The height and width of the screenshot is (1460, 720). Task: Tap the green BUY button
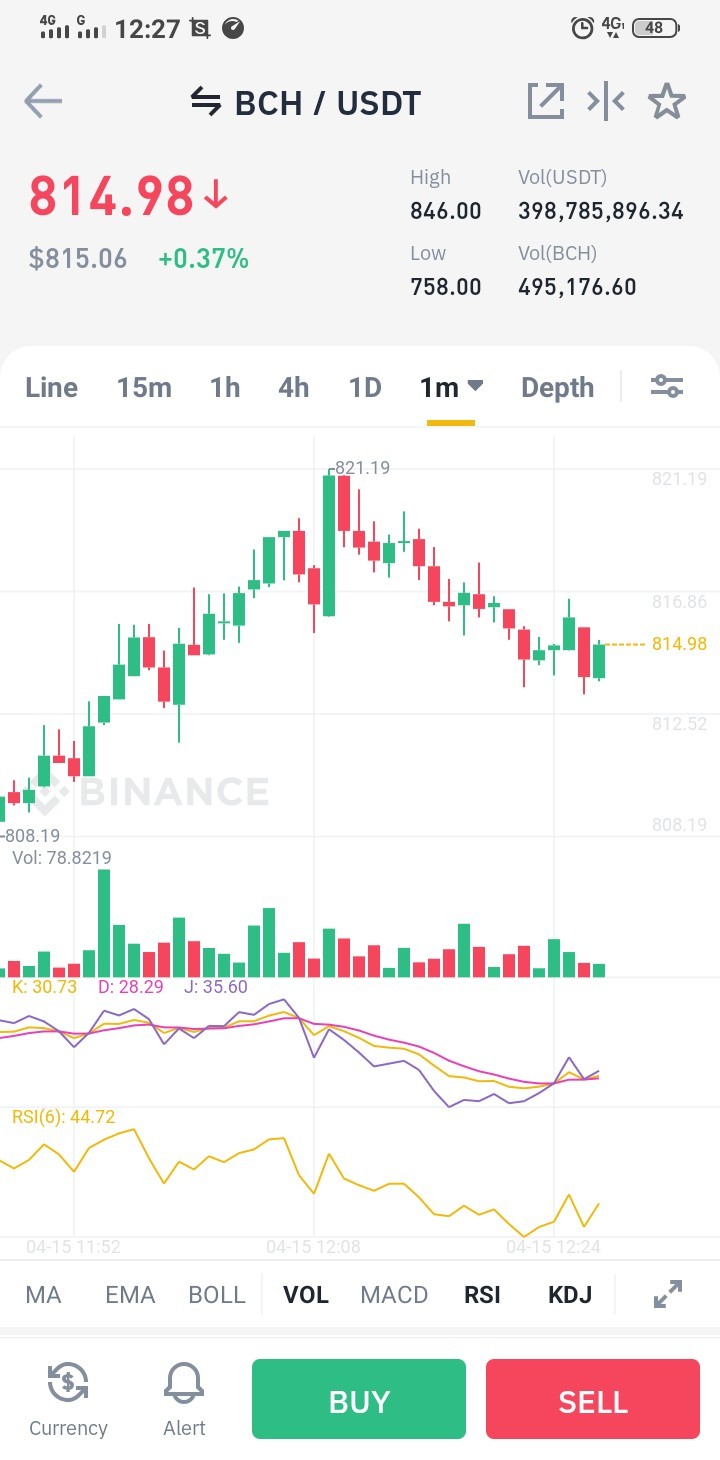click(359, 1399)
